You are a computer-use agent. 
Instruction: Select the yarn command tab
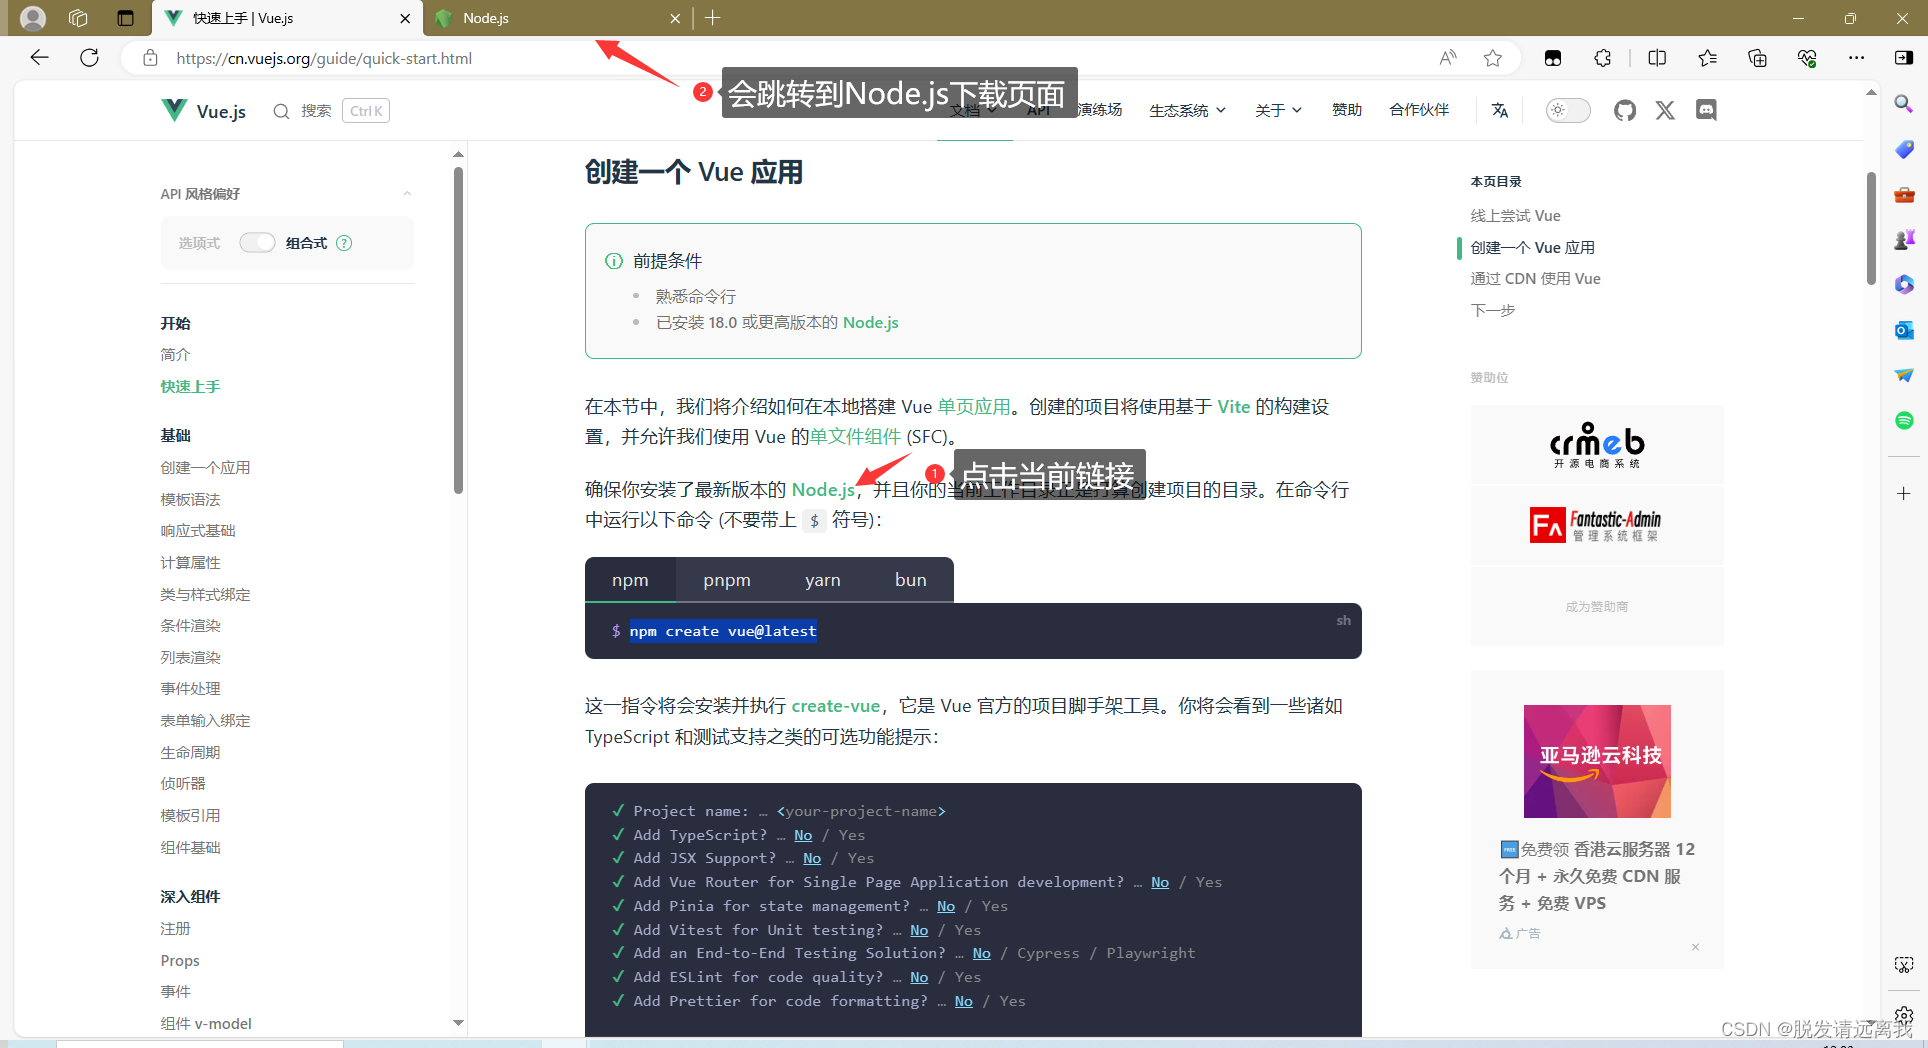click(823, 580)
